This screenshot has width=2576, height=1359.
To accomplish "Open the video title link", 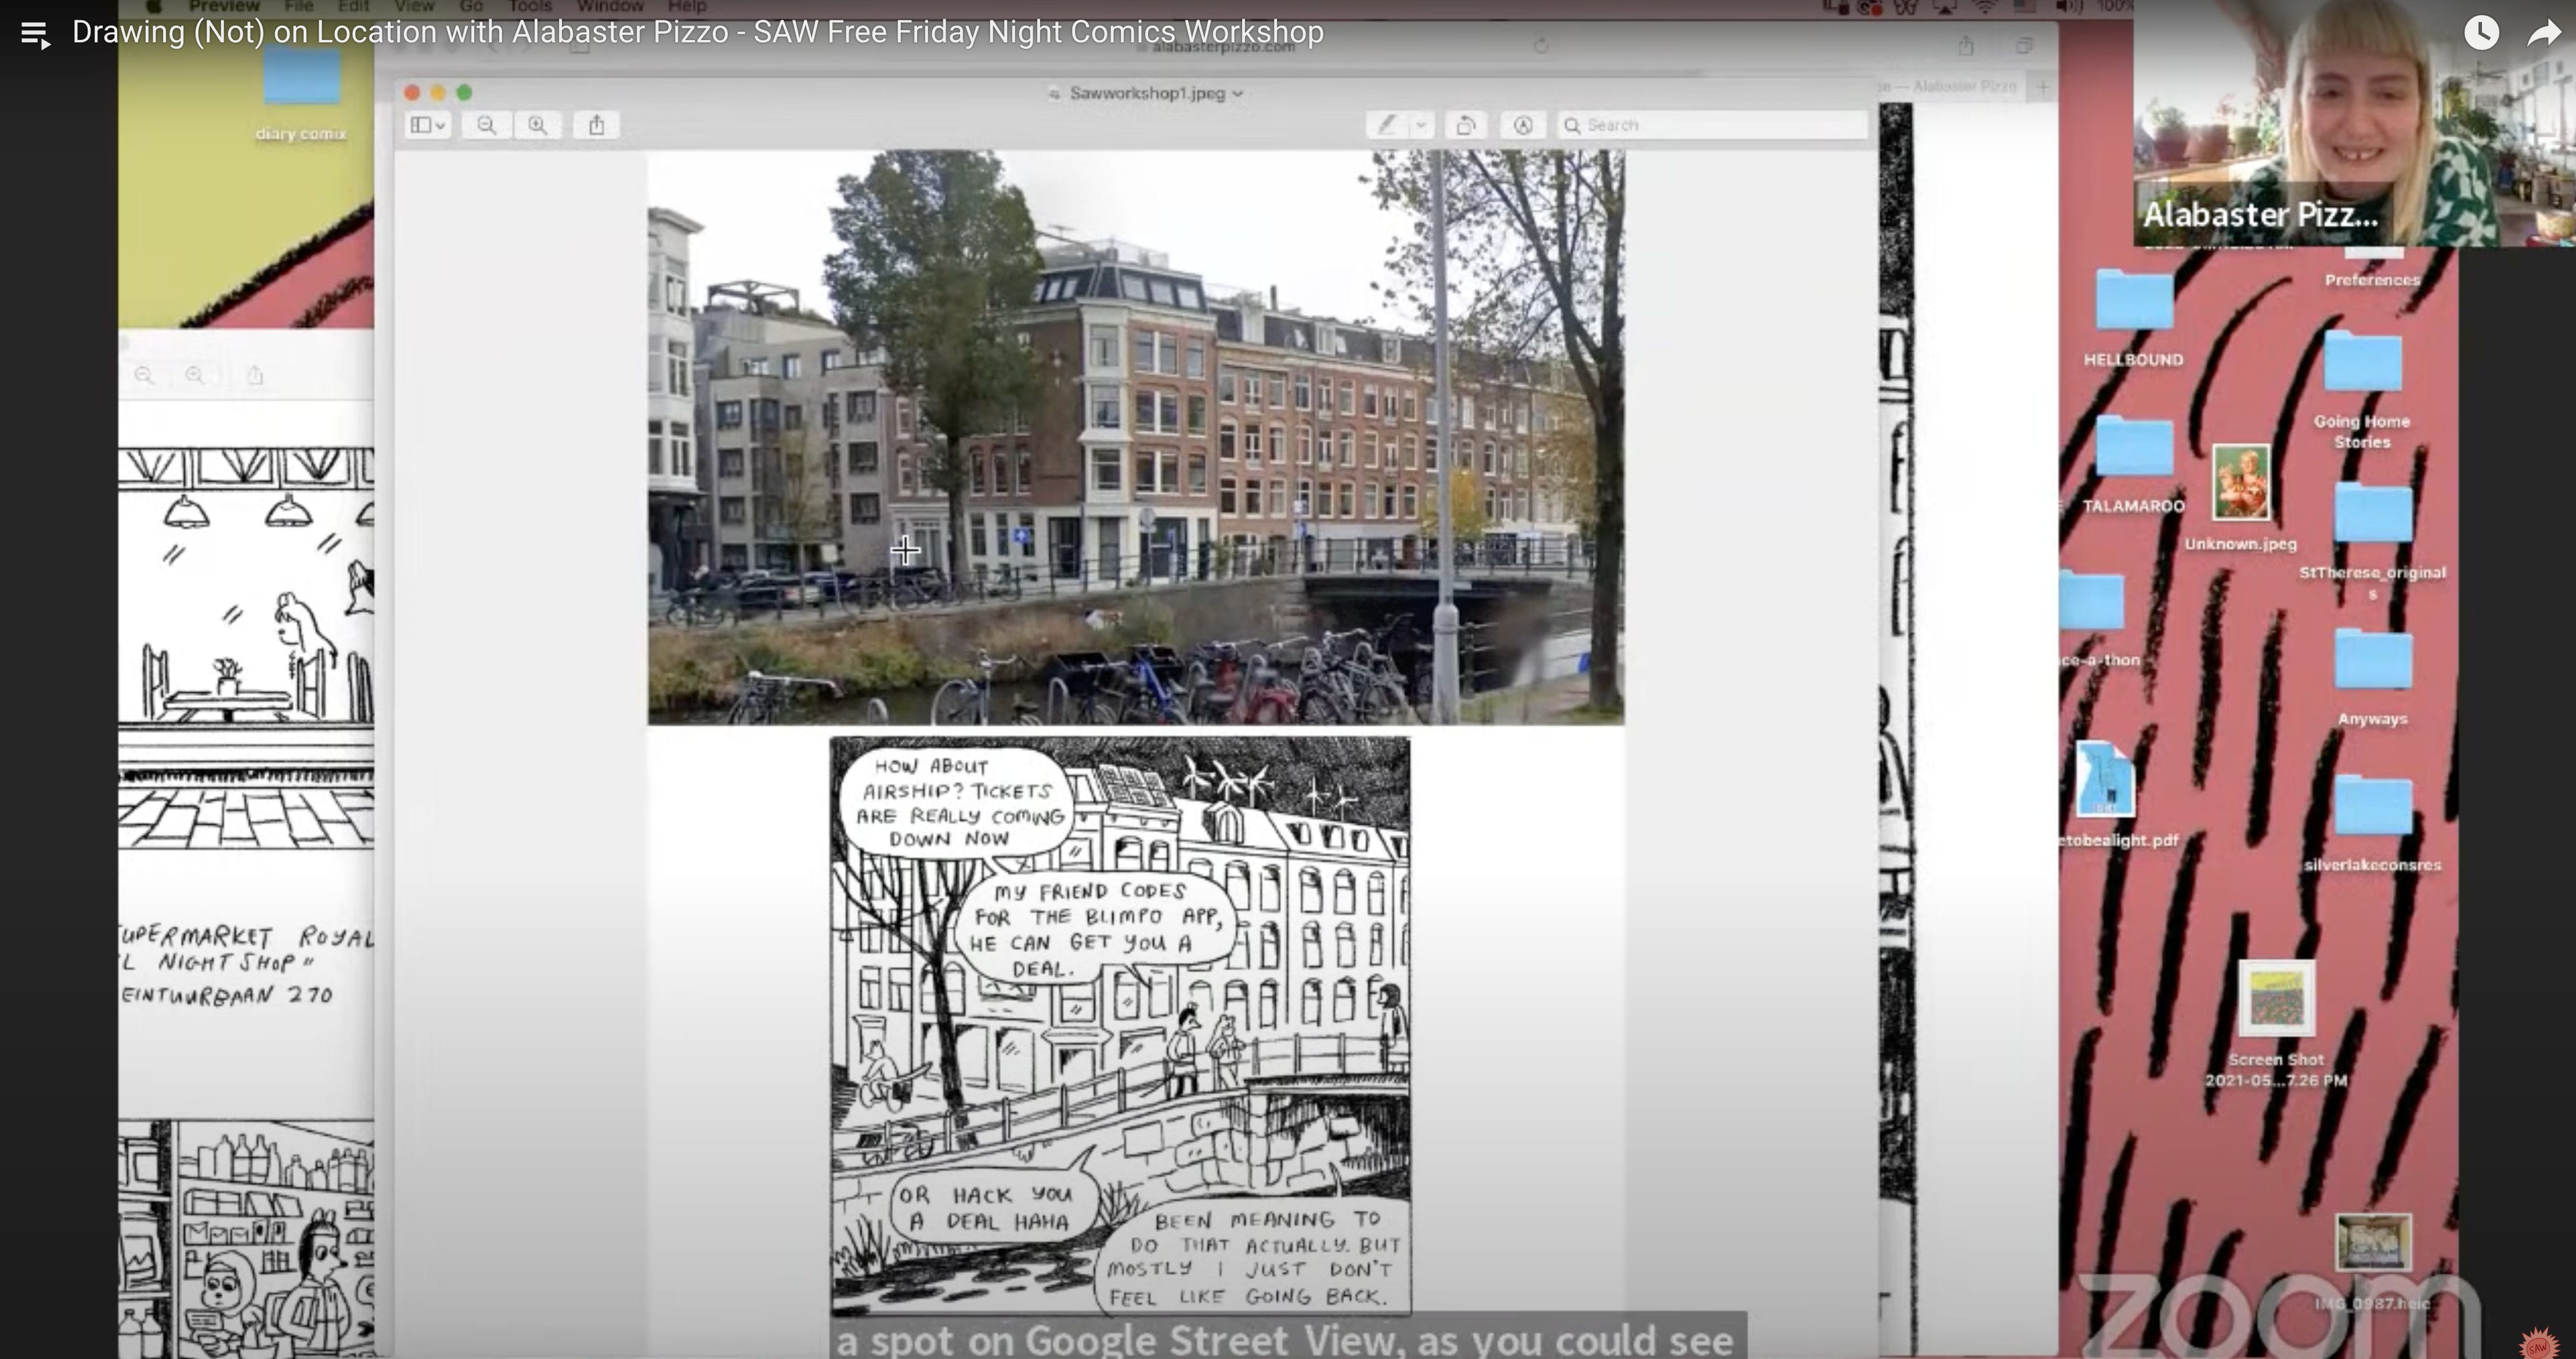I will [x=697, y=32].
